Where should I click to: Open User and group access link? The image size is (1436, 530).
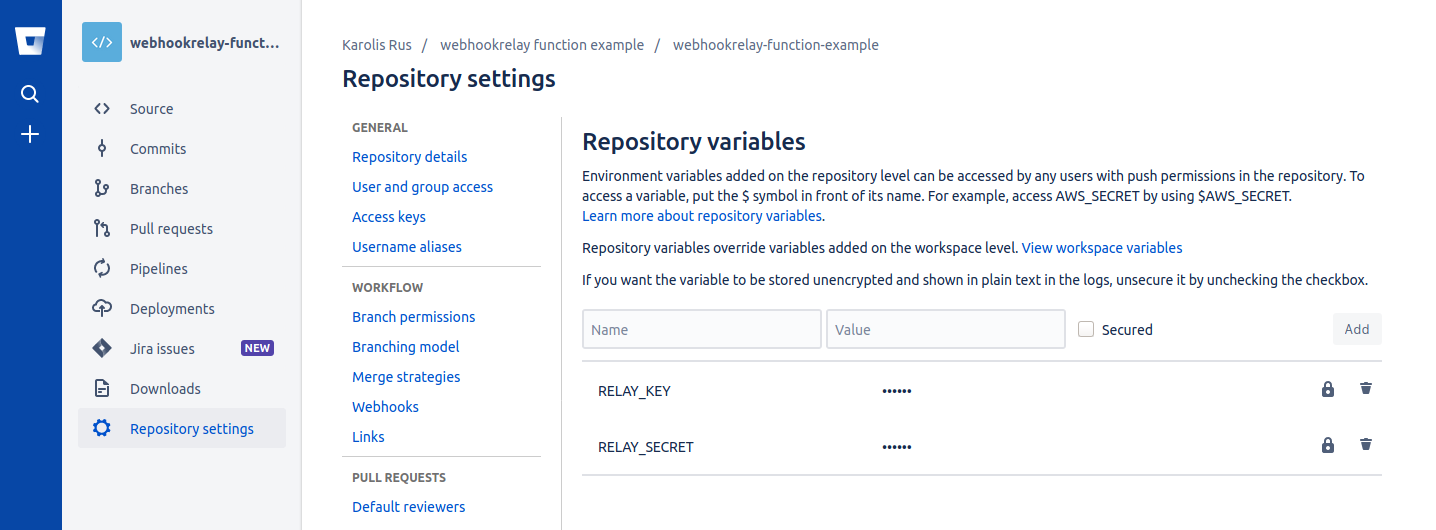pyautogui.click(x=422, y=187)
